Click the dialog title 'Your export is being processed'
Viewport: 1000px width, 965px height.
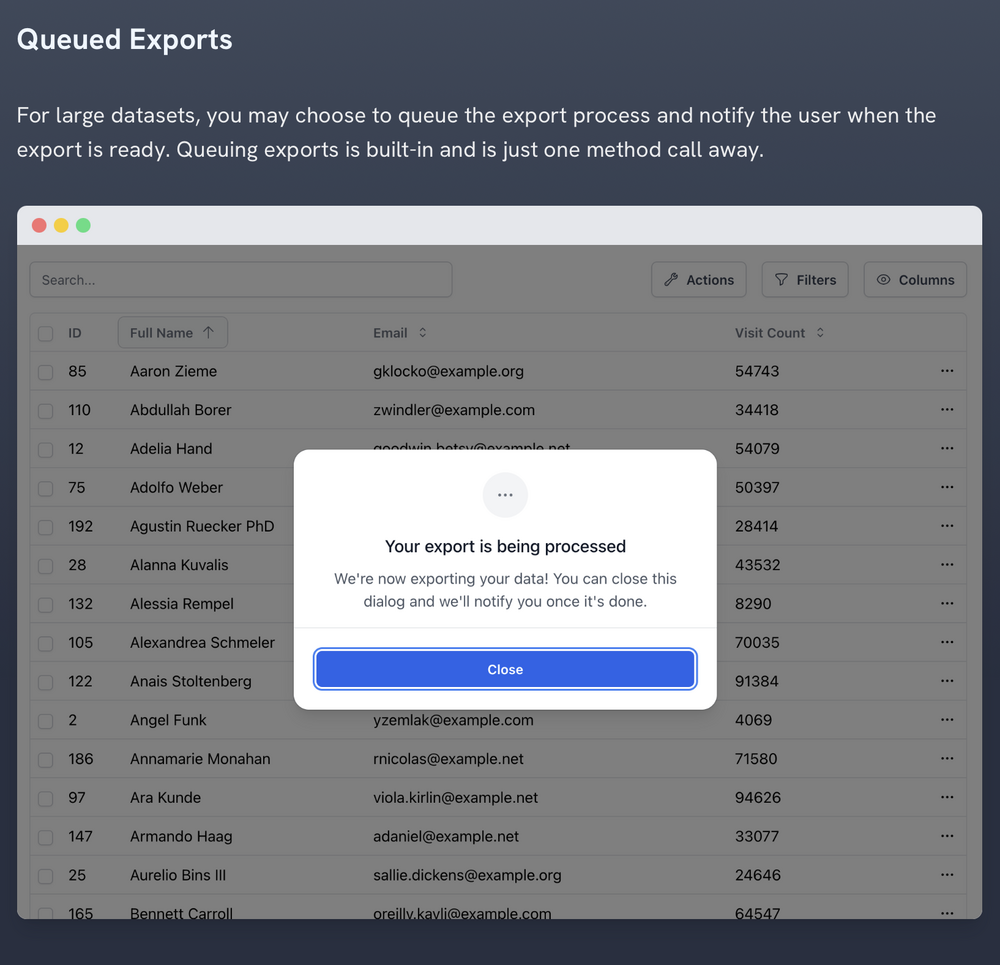505,546
